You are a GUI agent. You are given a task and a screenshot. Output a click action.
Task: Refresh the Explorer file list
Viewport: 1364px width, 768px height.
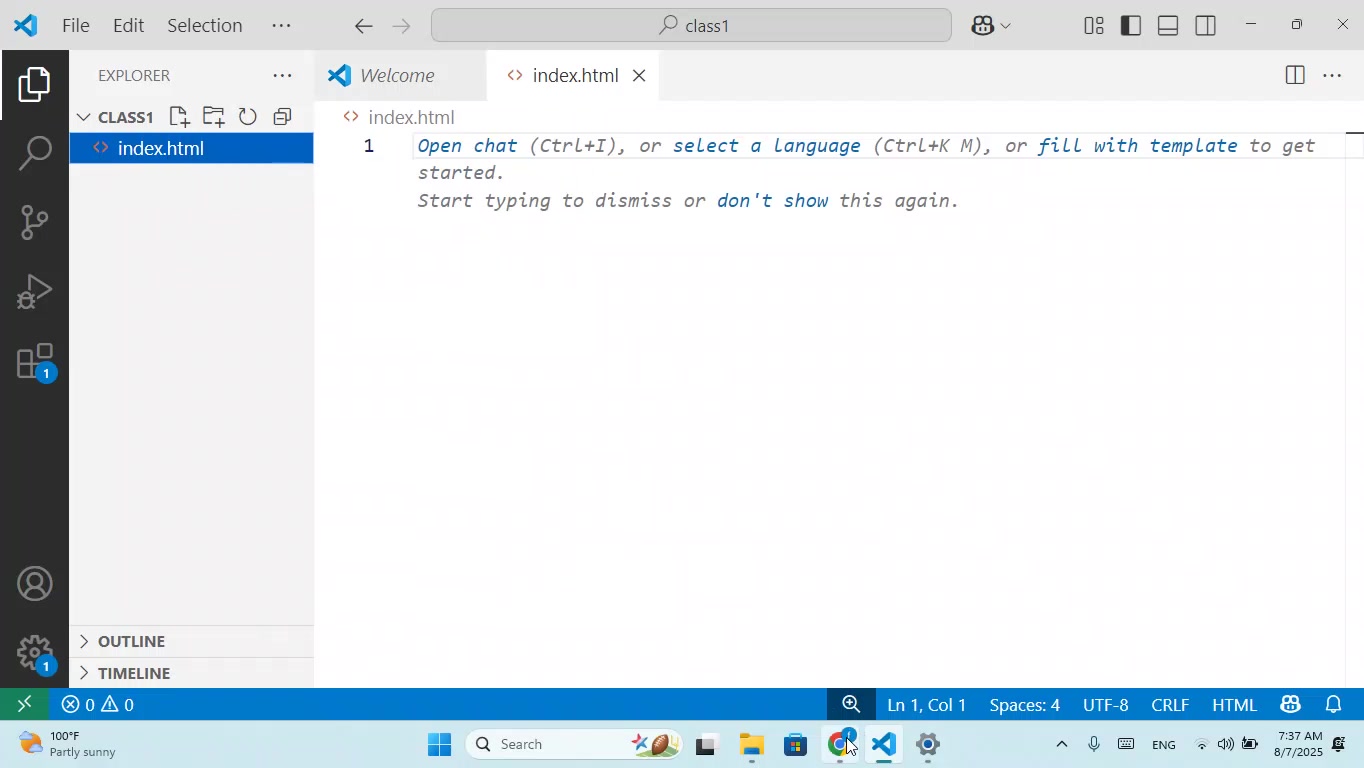tap(248, 117)
